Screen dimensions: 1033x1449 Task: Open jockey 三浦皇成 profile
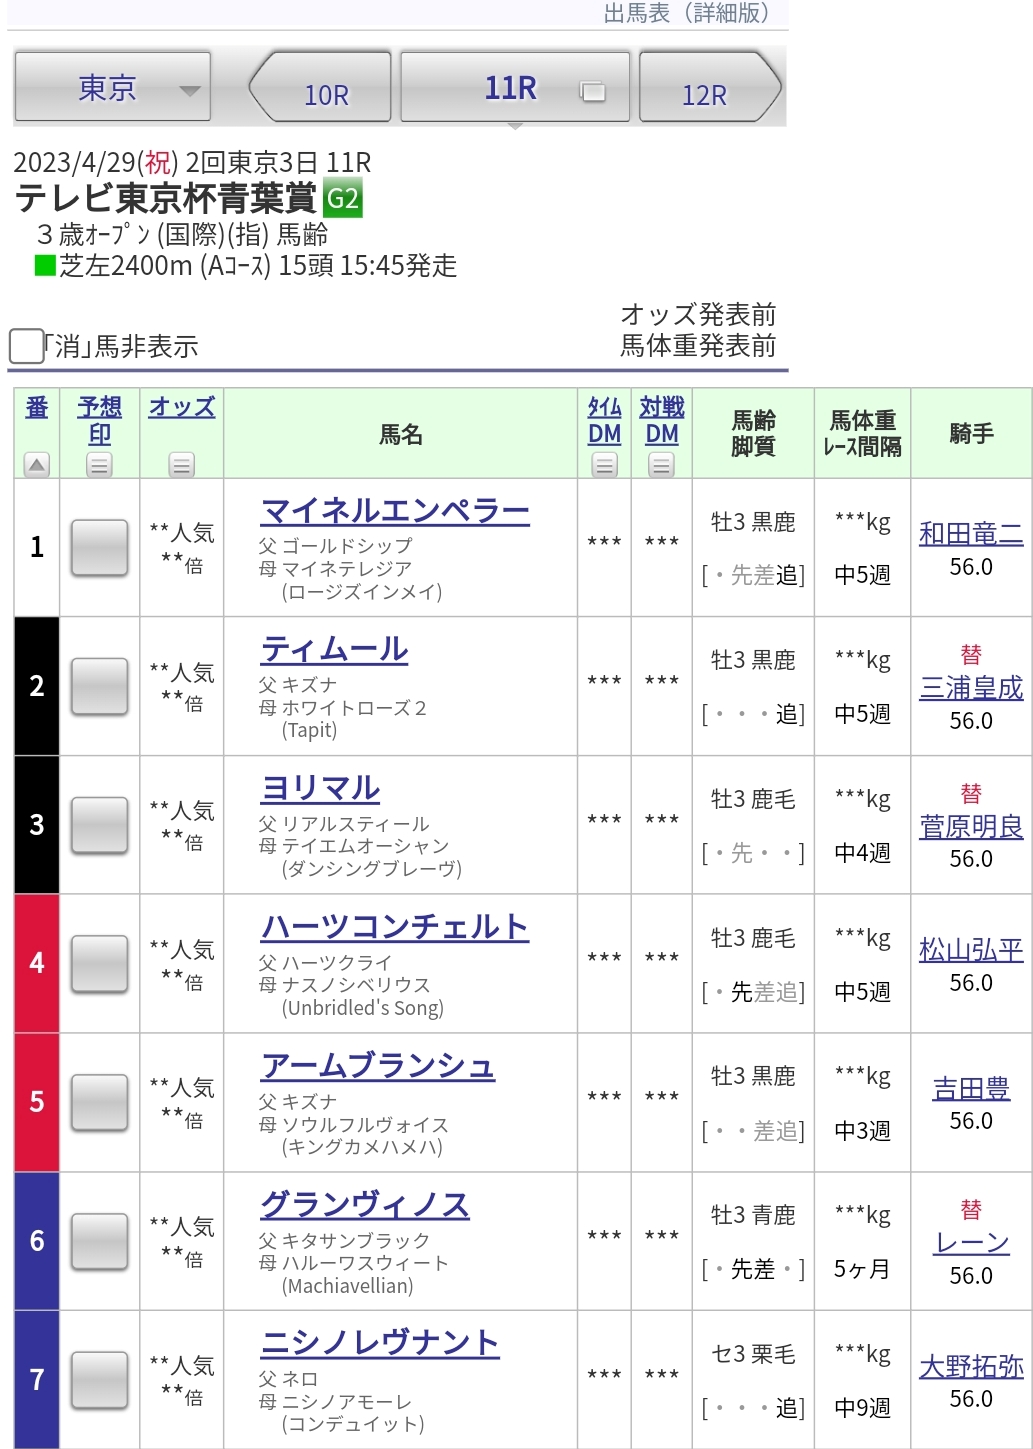(971, 688)
